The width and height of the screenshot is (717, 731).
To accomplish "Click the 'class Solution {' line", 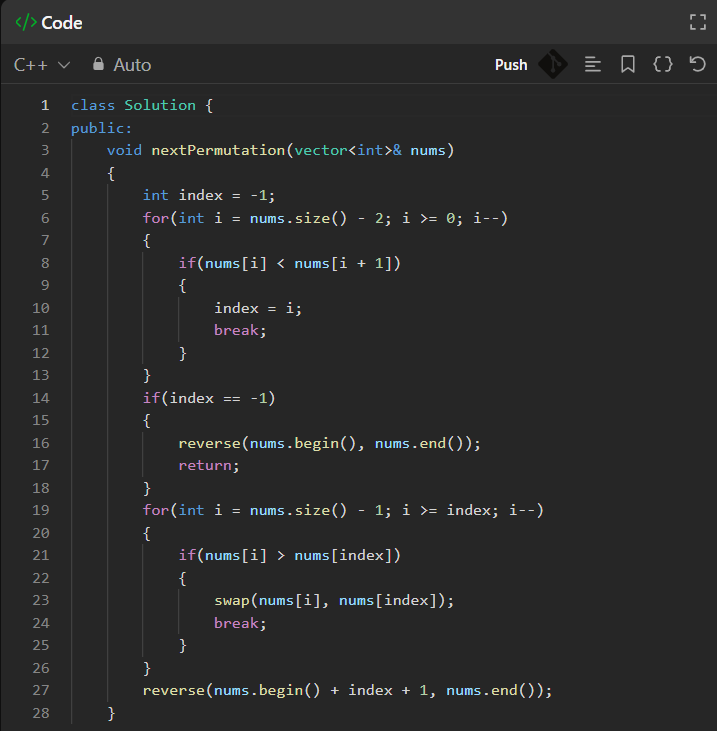I will click(142, 105).
